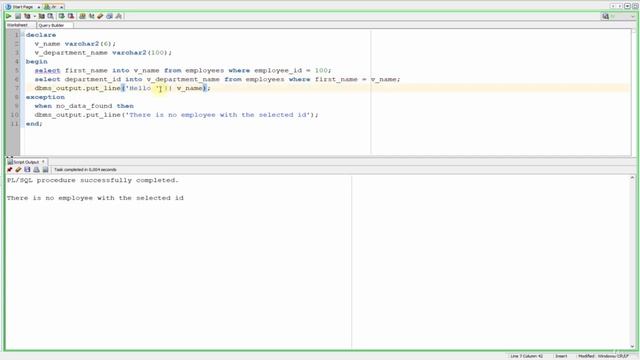Screen dimensions: 640x360
Task: Click the Script Output save icon
Action: pyautogui.click(x=27, y=169)
